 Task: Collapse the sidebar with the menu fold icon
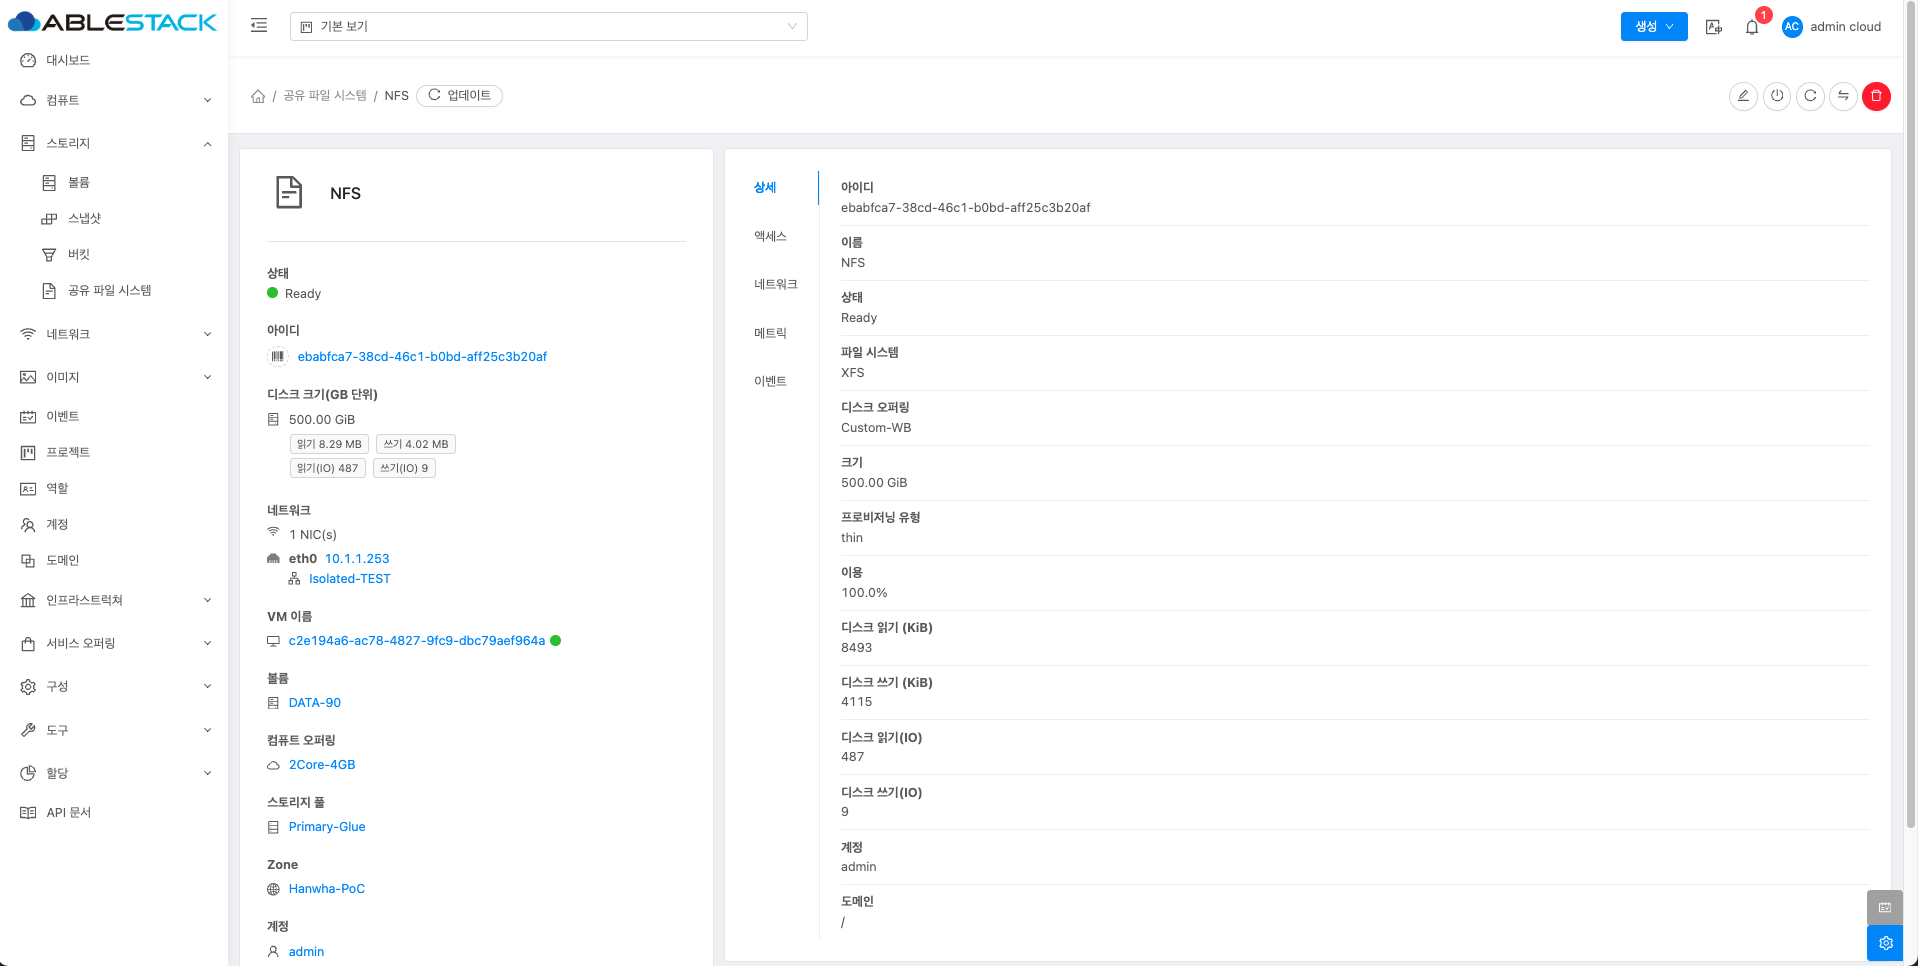click(x=259, y=26)
